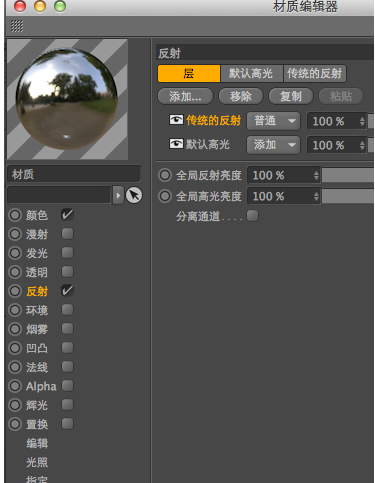Click the yellow minimize window button

(x=40, y=6)
